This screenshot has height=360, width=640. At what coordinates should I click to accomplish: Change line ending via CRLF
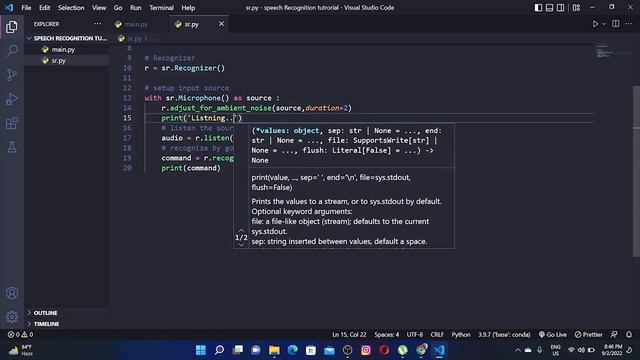(437, 335)
